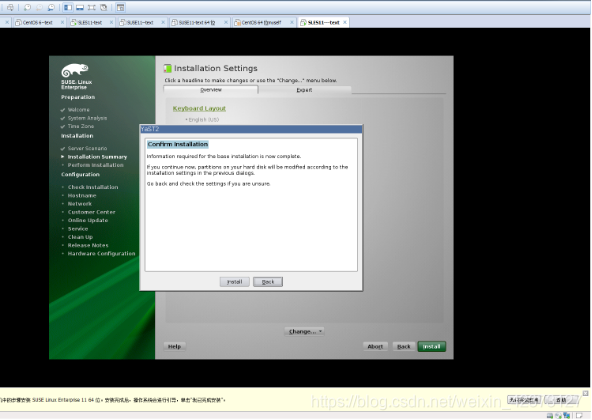Click the Online Update step in sidebar
This screenshot has width=592, height=420.
pos(88,220)
